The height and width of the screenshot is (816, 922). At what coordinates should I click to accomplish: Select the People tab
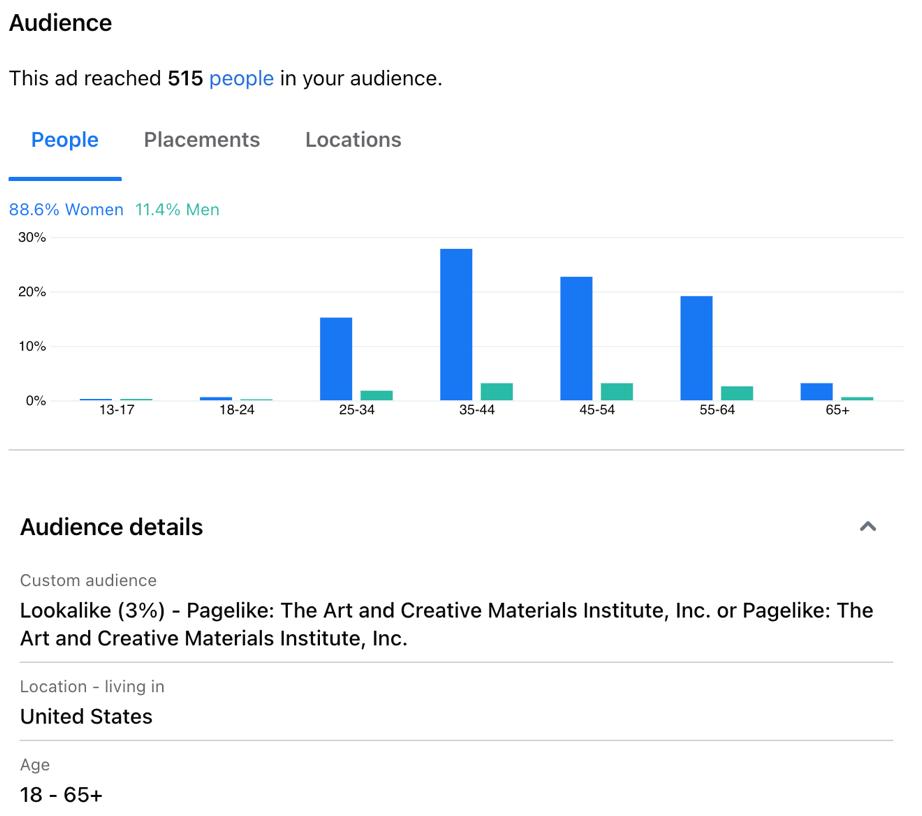[65, 140]
